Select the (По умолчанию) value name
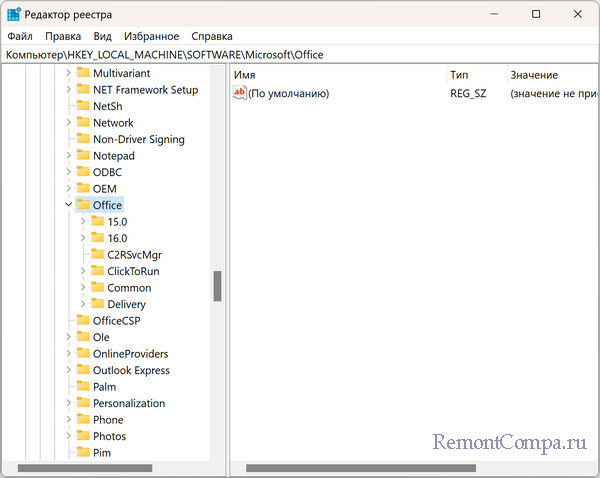 point(289,93)
